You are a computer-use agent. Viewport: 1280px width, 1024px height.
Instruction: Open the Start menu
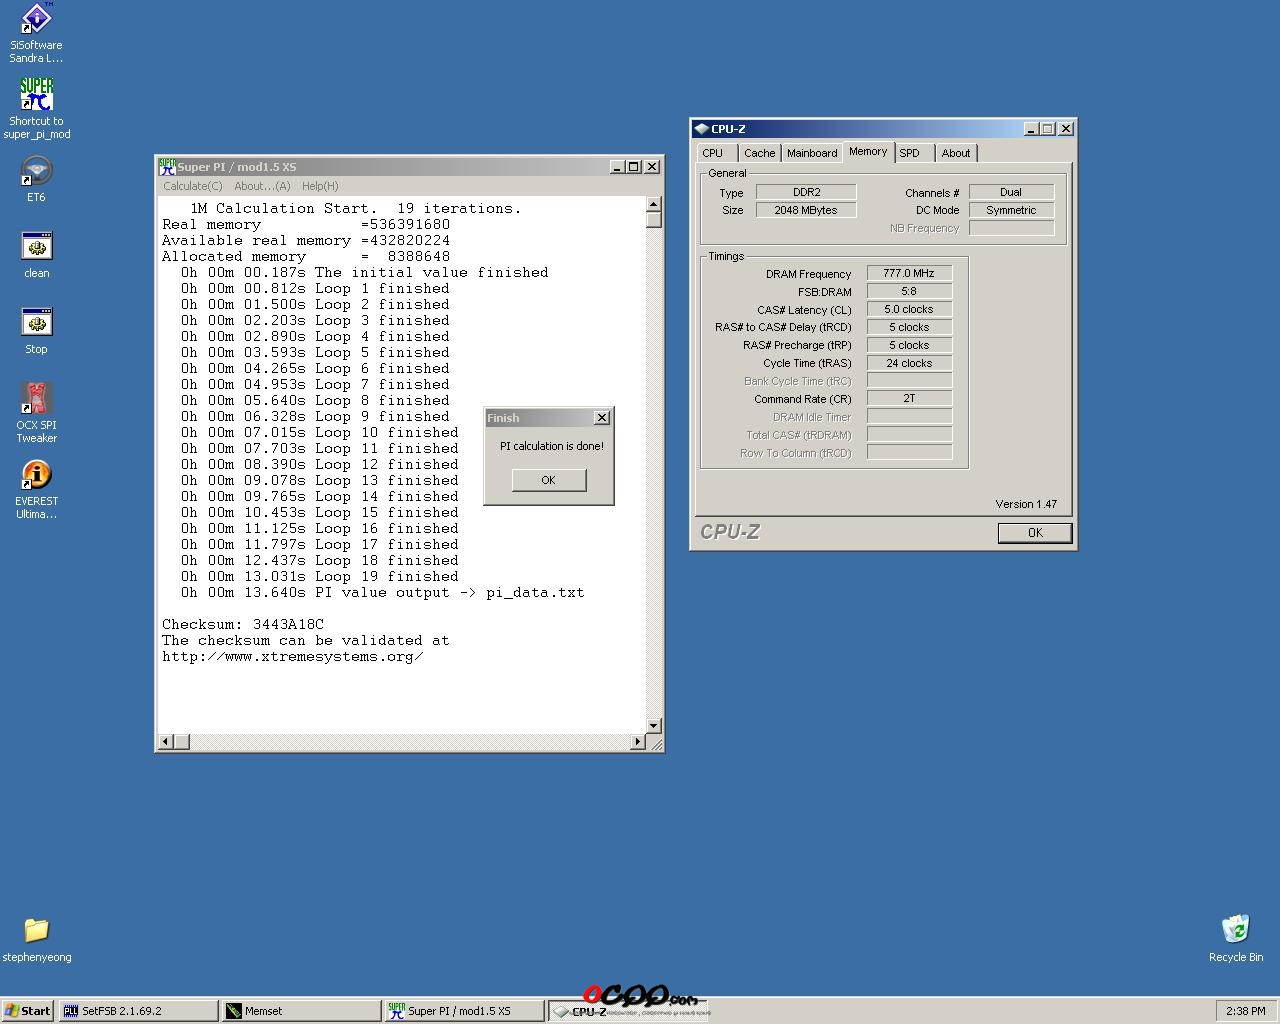(x=28, y=1011)
